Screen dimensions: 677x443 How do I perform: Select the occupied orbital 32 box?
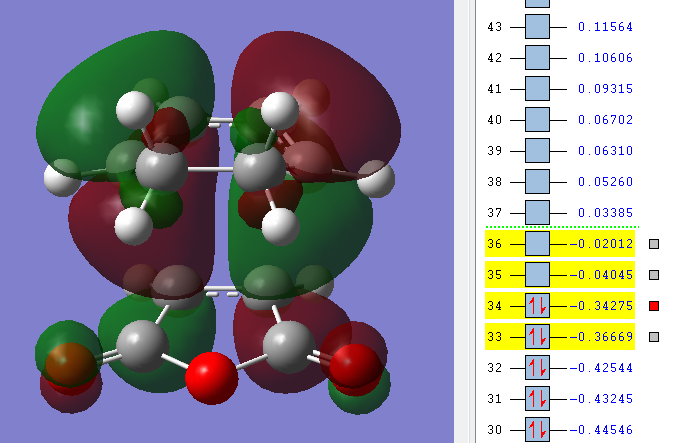click(x=537, y=368)
